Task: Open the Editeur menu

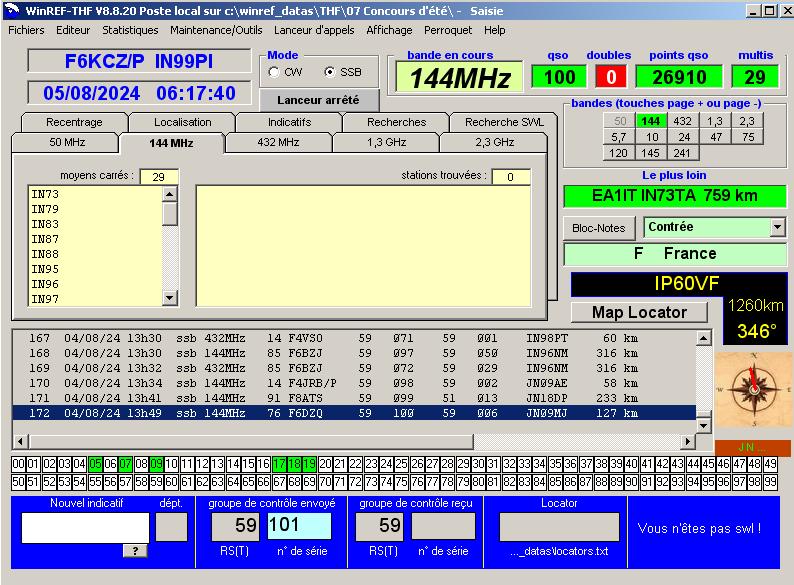Action: point(73,30)
